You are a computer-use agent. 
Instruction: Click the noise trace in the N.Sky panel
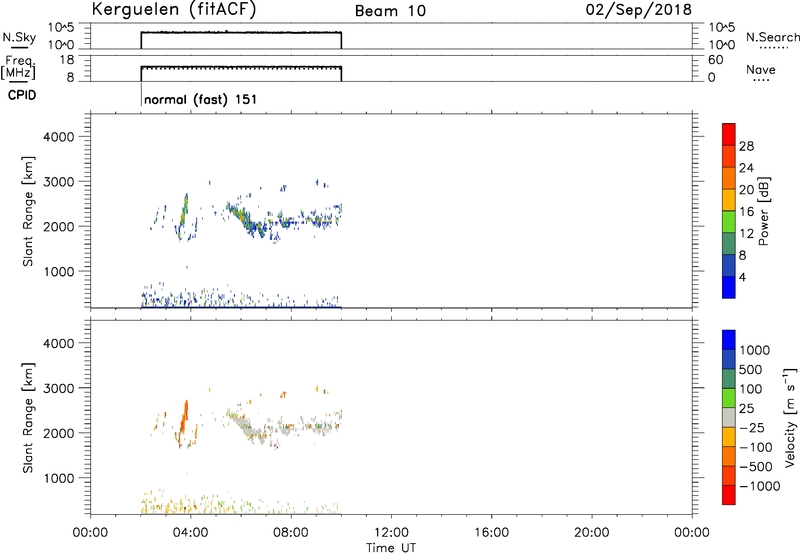(241, 33)
